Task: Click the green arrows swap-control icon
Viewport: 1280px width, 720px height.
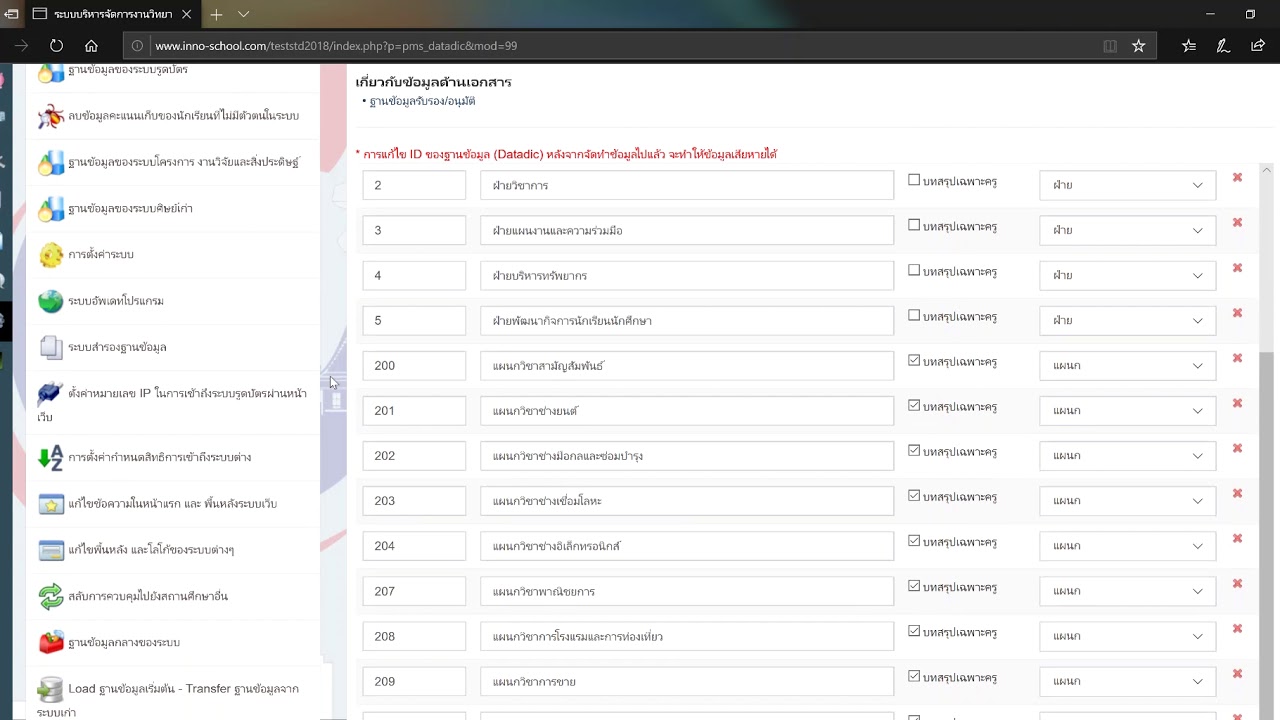Action: tap(51, 596)
